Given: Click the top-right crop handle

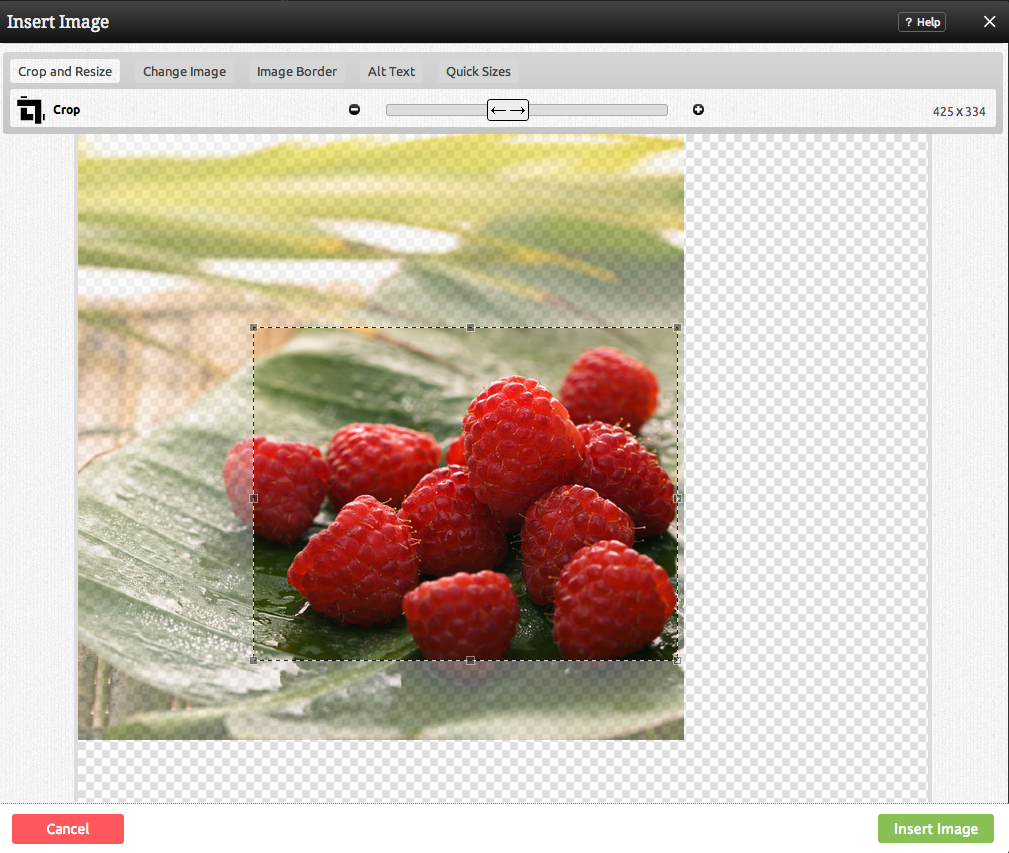Looking at the screenshot, I should coord(678,327).
